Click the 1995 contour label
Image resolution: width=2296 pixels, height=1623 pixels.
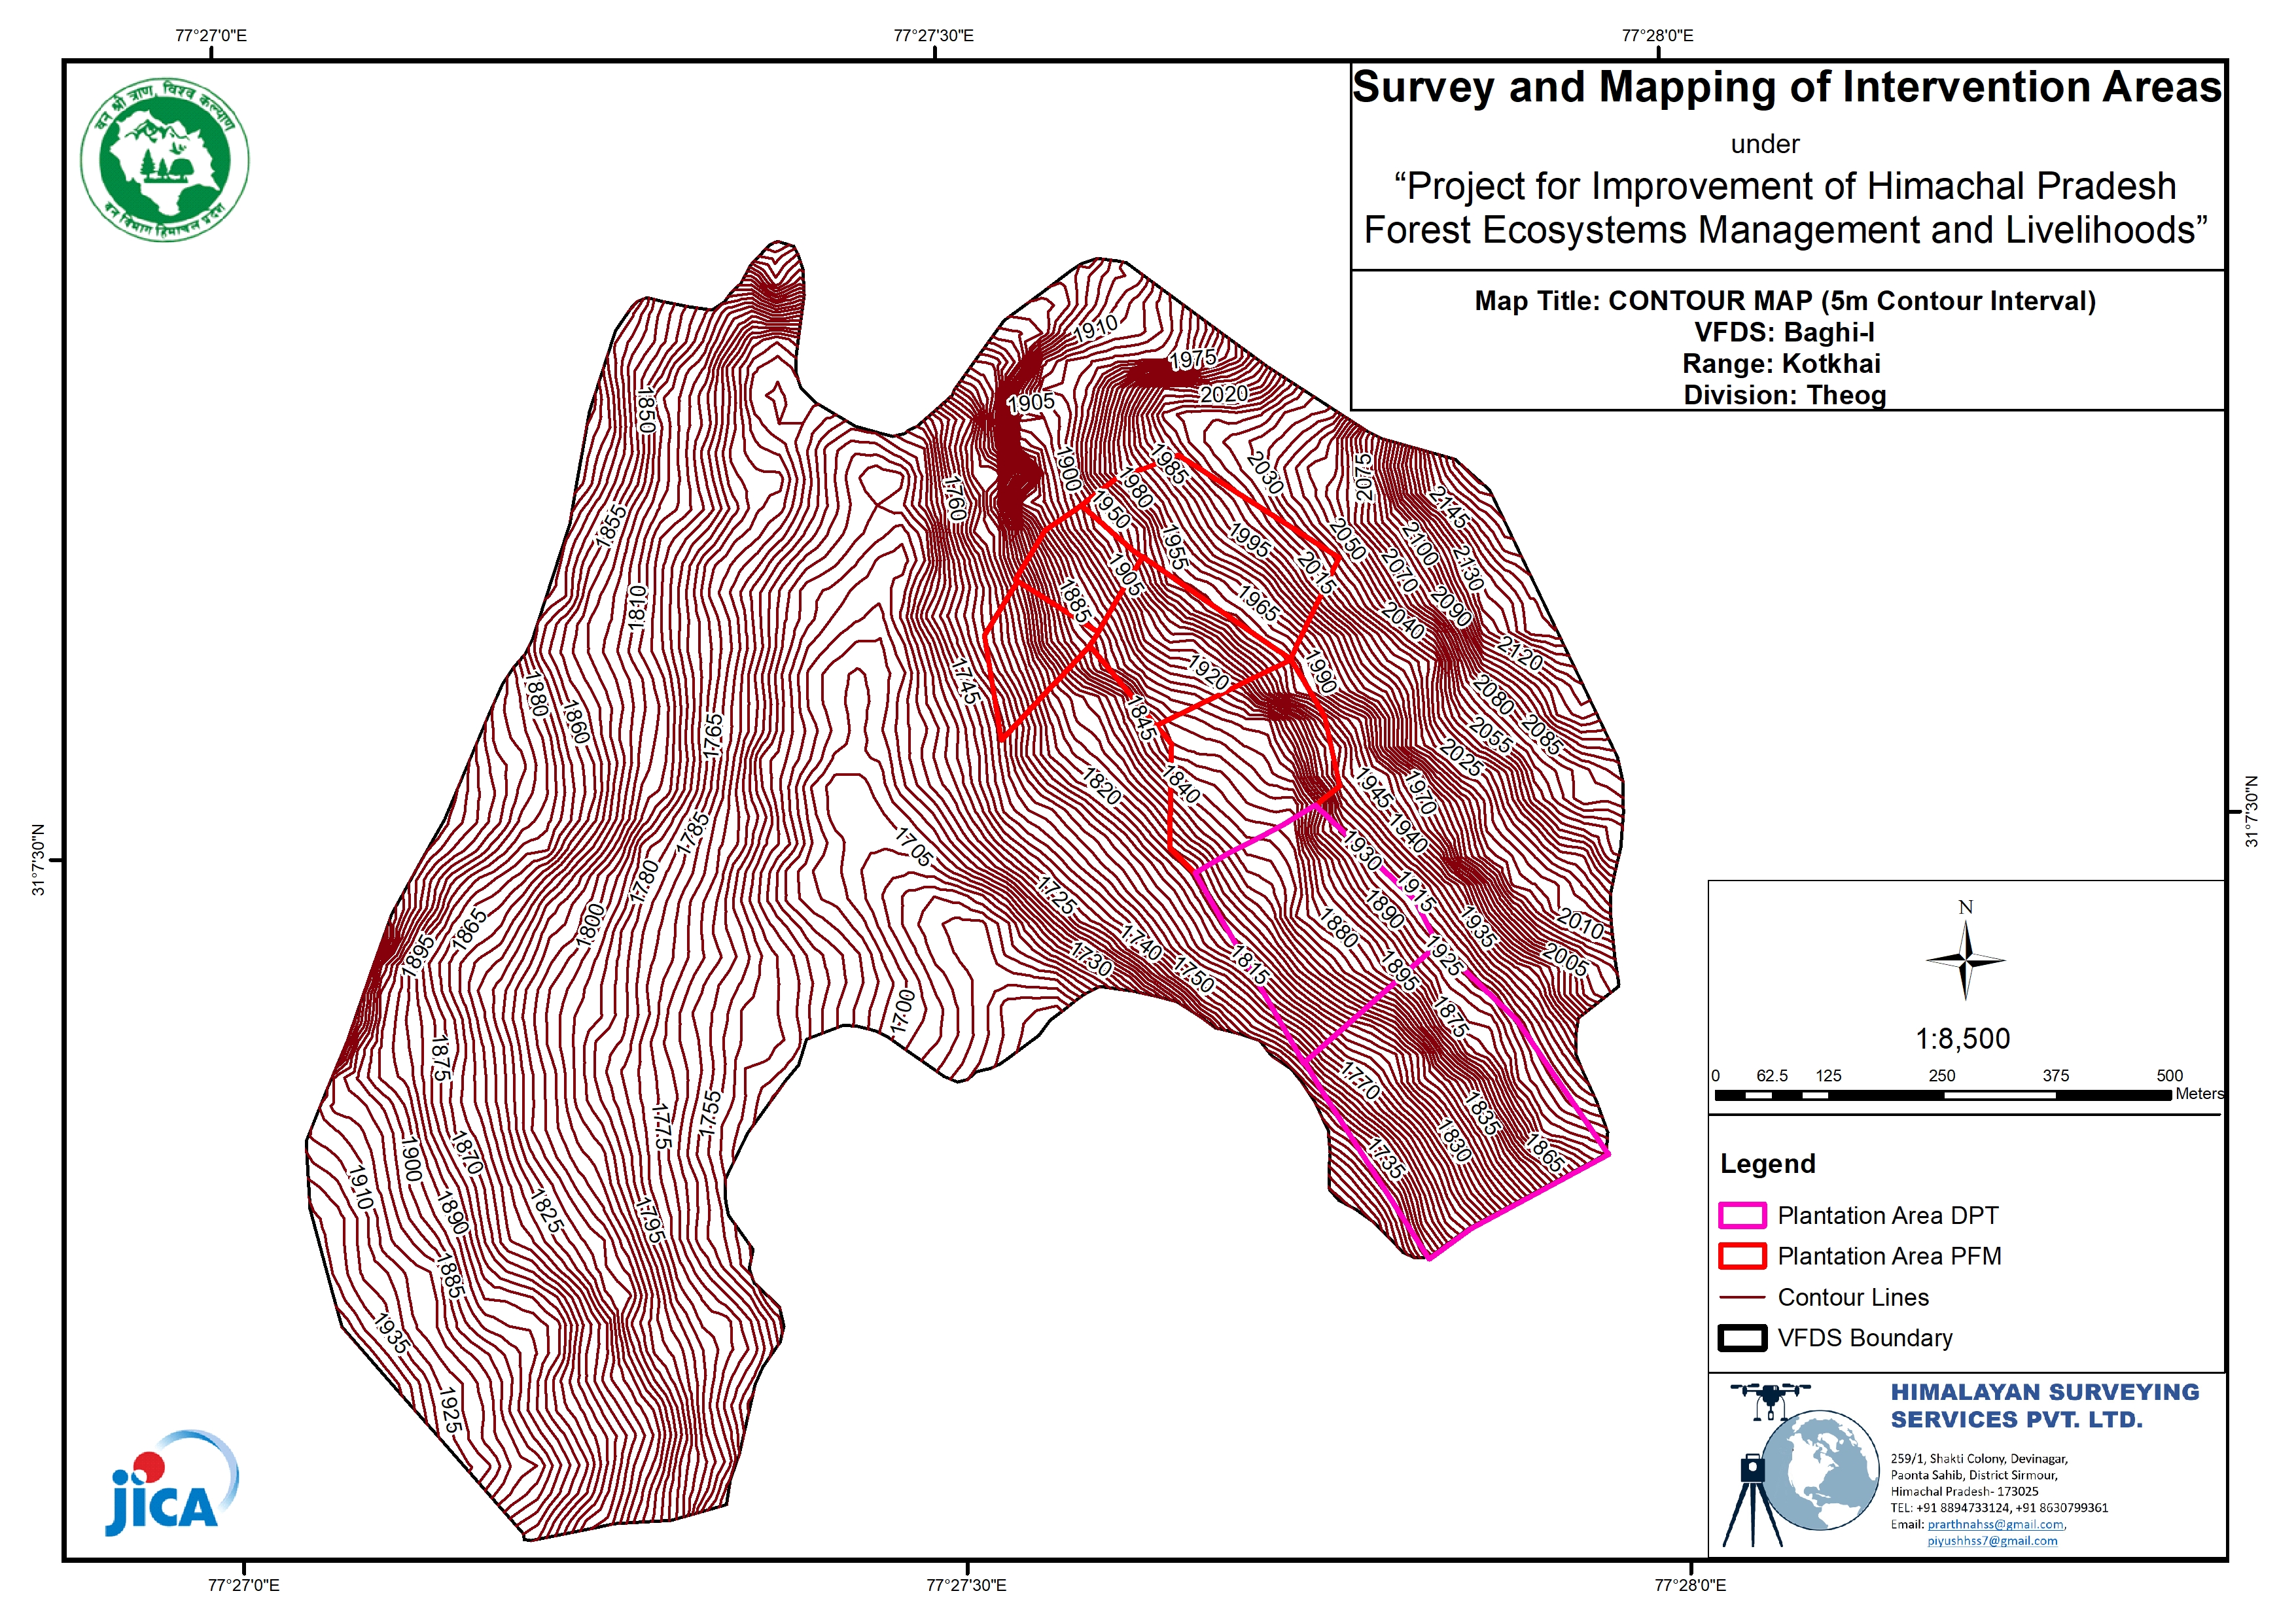1249,540
